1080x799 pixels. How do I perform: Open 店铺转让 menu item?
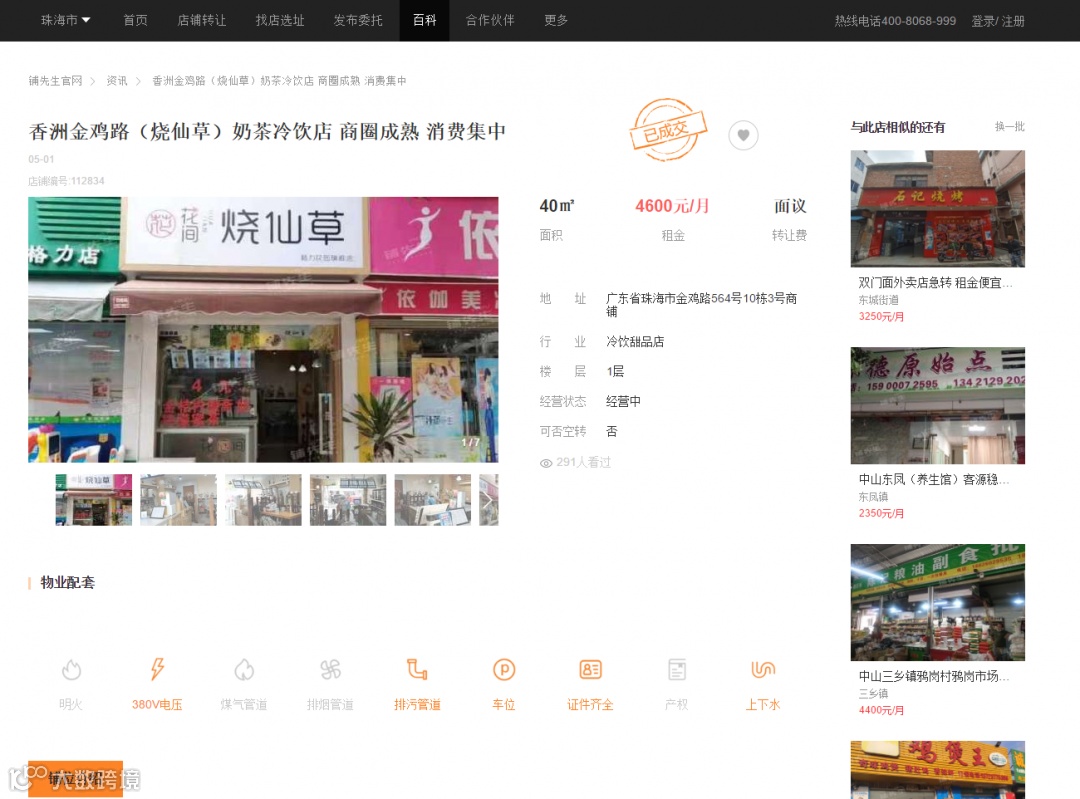[x=201, y=21]
